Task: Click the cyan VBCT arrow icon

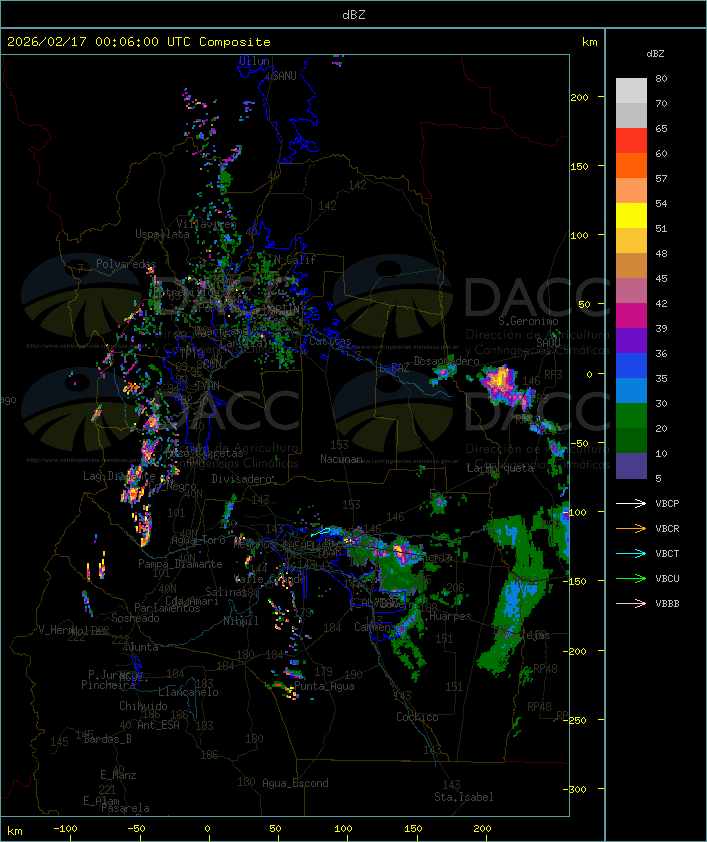Action: [x=631, y=553]
